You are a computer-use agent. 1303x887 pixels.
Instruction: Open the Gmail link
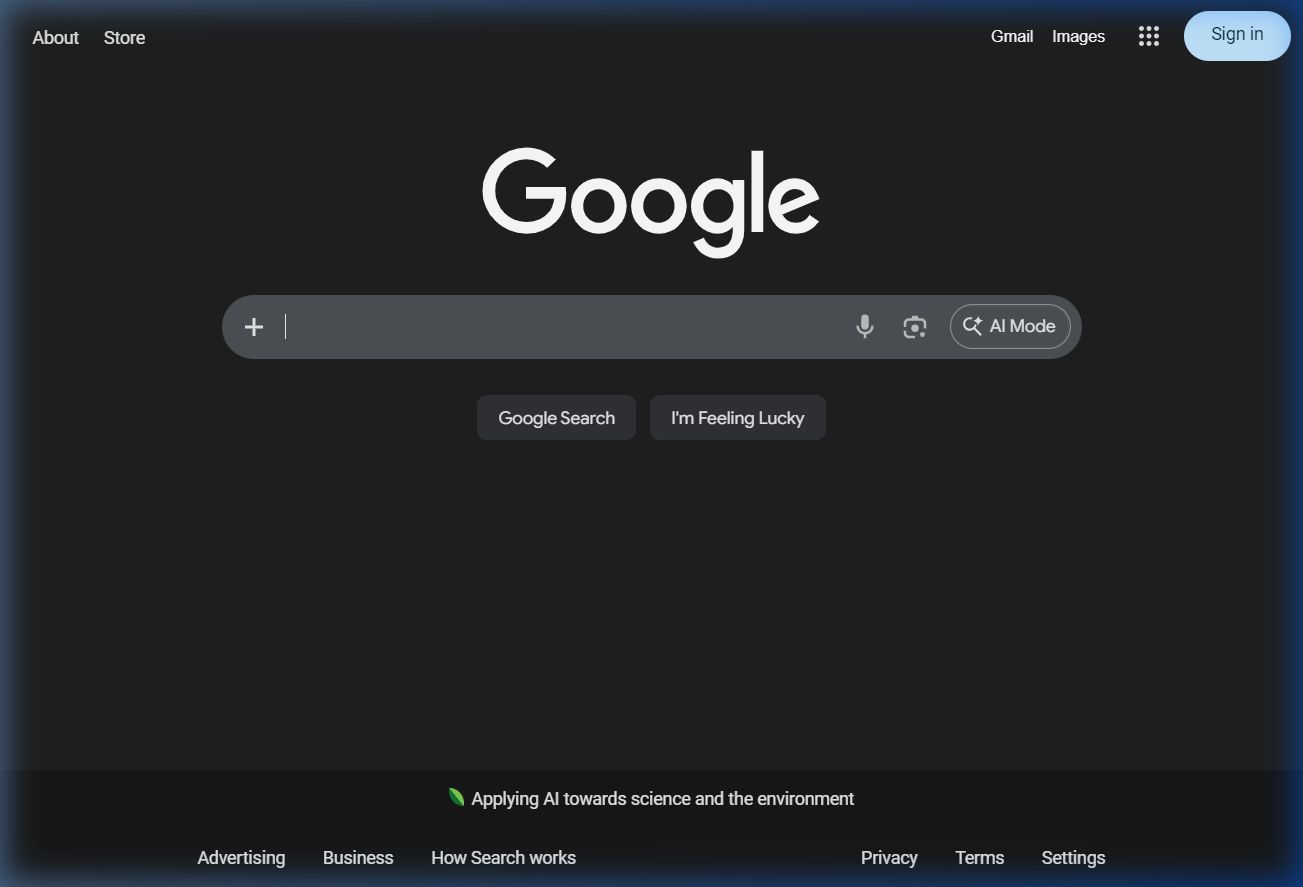click(x=1011, y=36)
